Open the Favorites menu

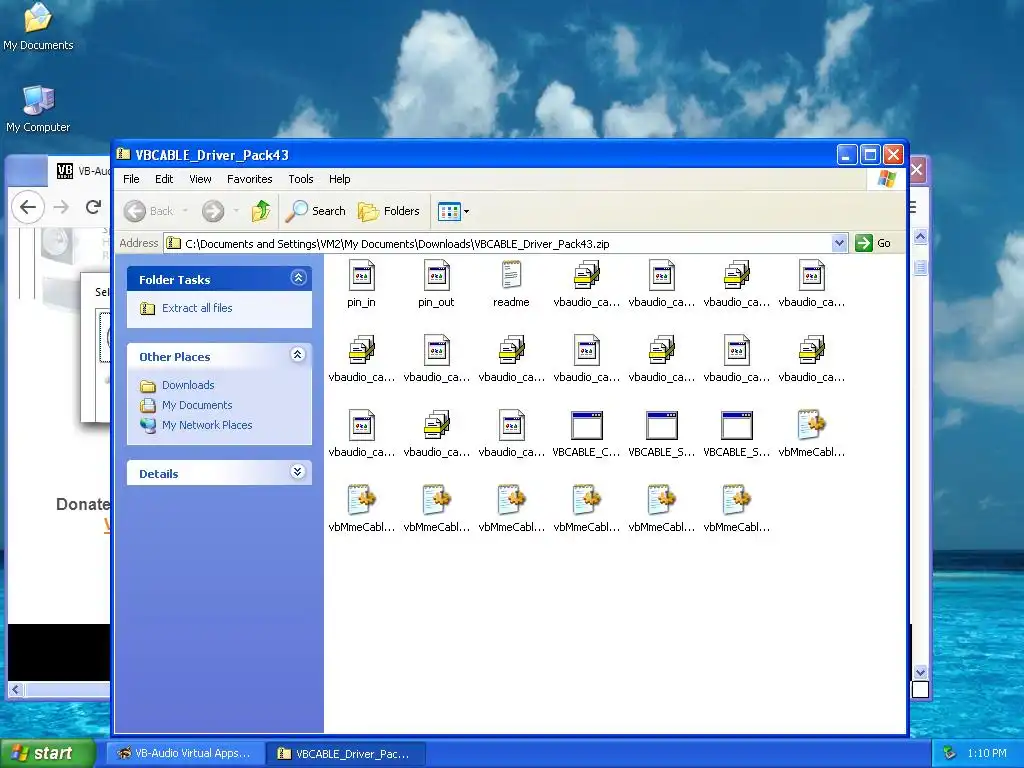pos(249,179)
